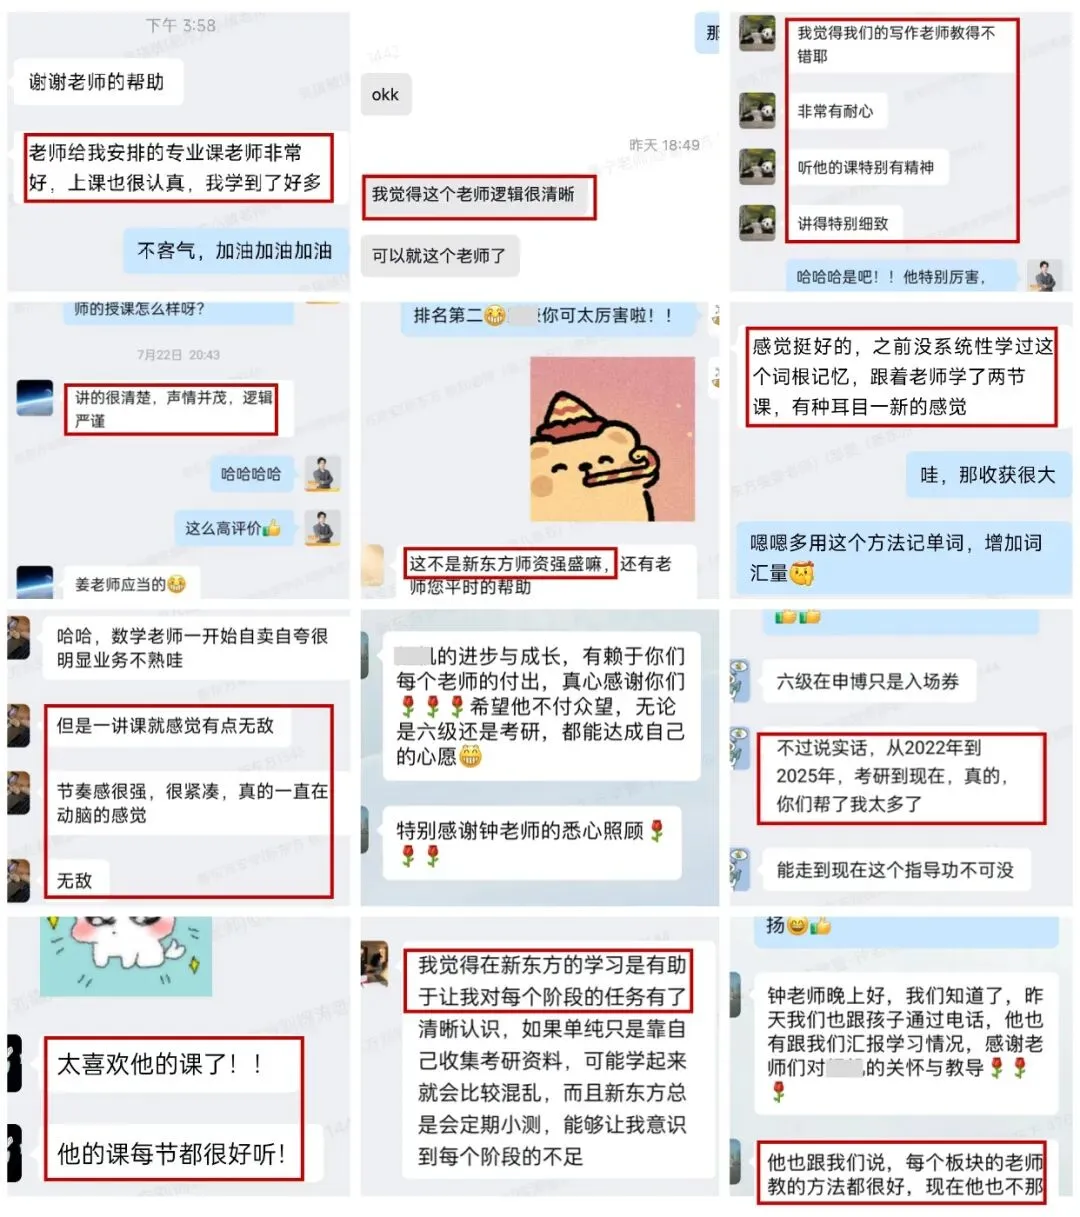Click the teacher avatar beside 他特别厉害

[x=1045, y=276]
